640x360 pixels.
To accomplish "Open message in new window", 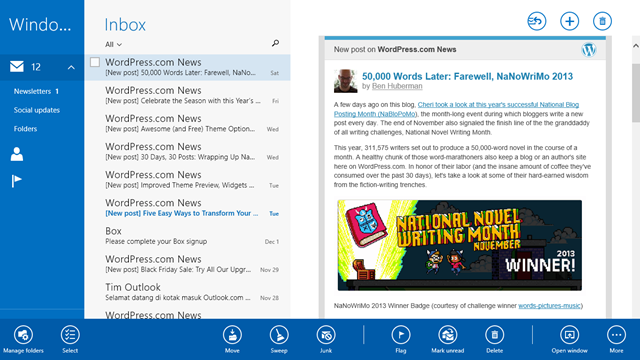I will pyautogui.click(x=569, y=335).
